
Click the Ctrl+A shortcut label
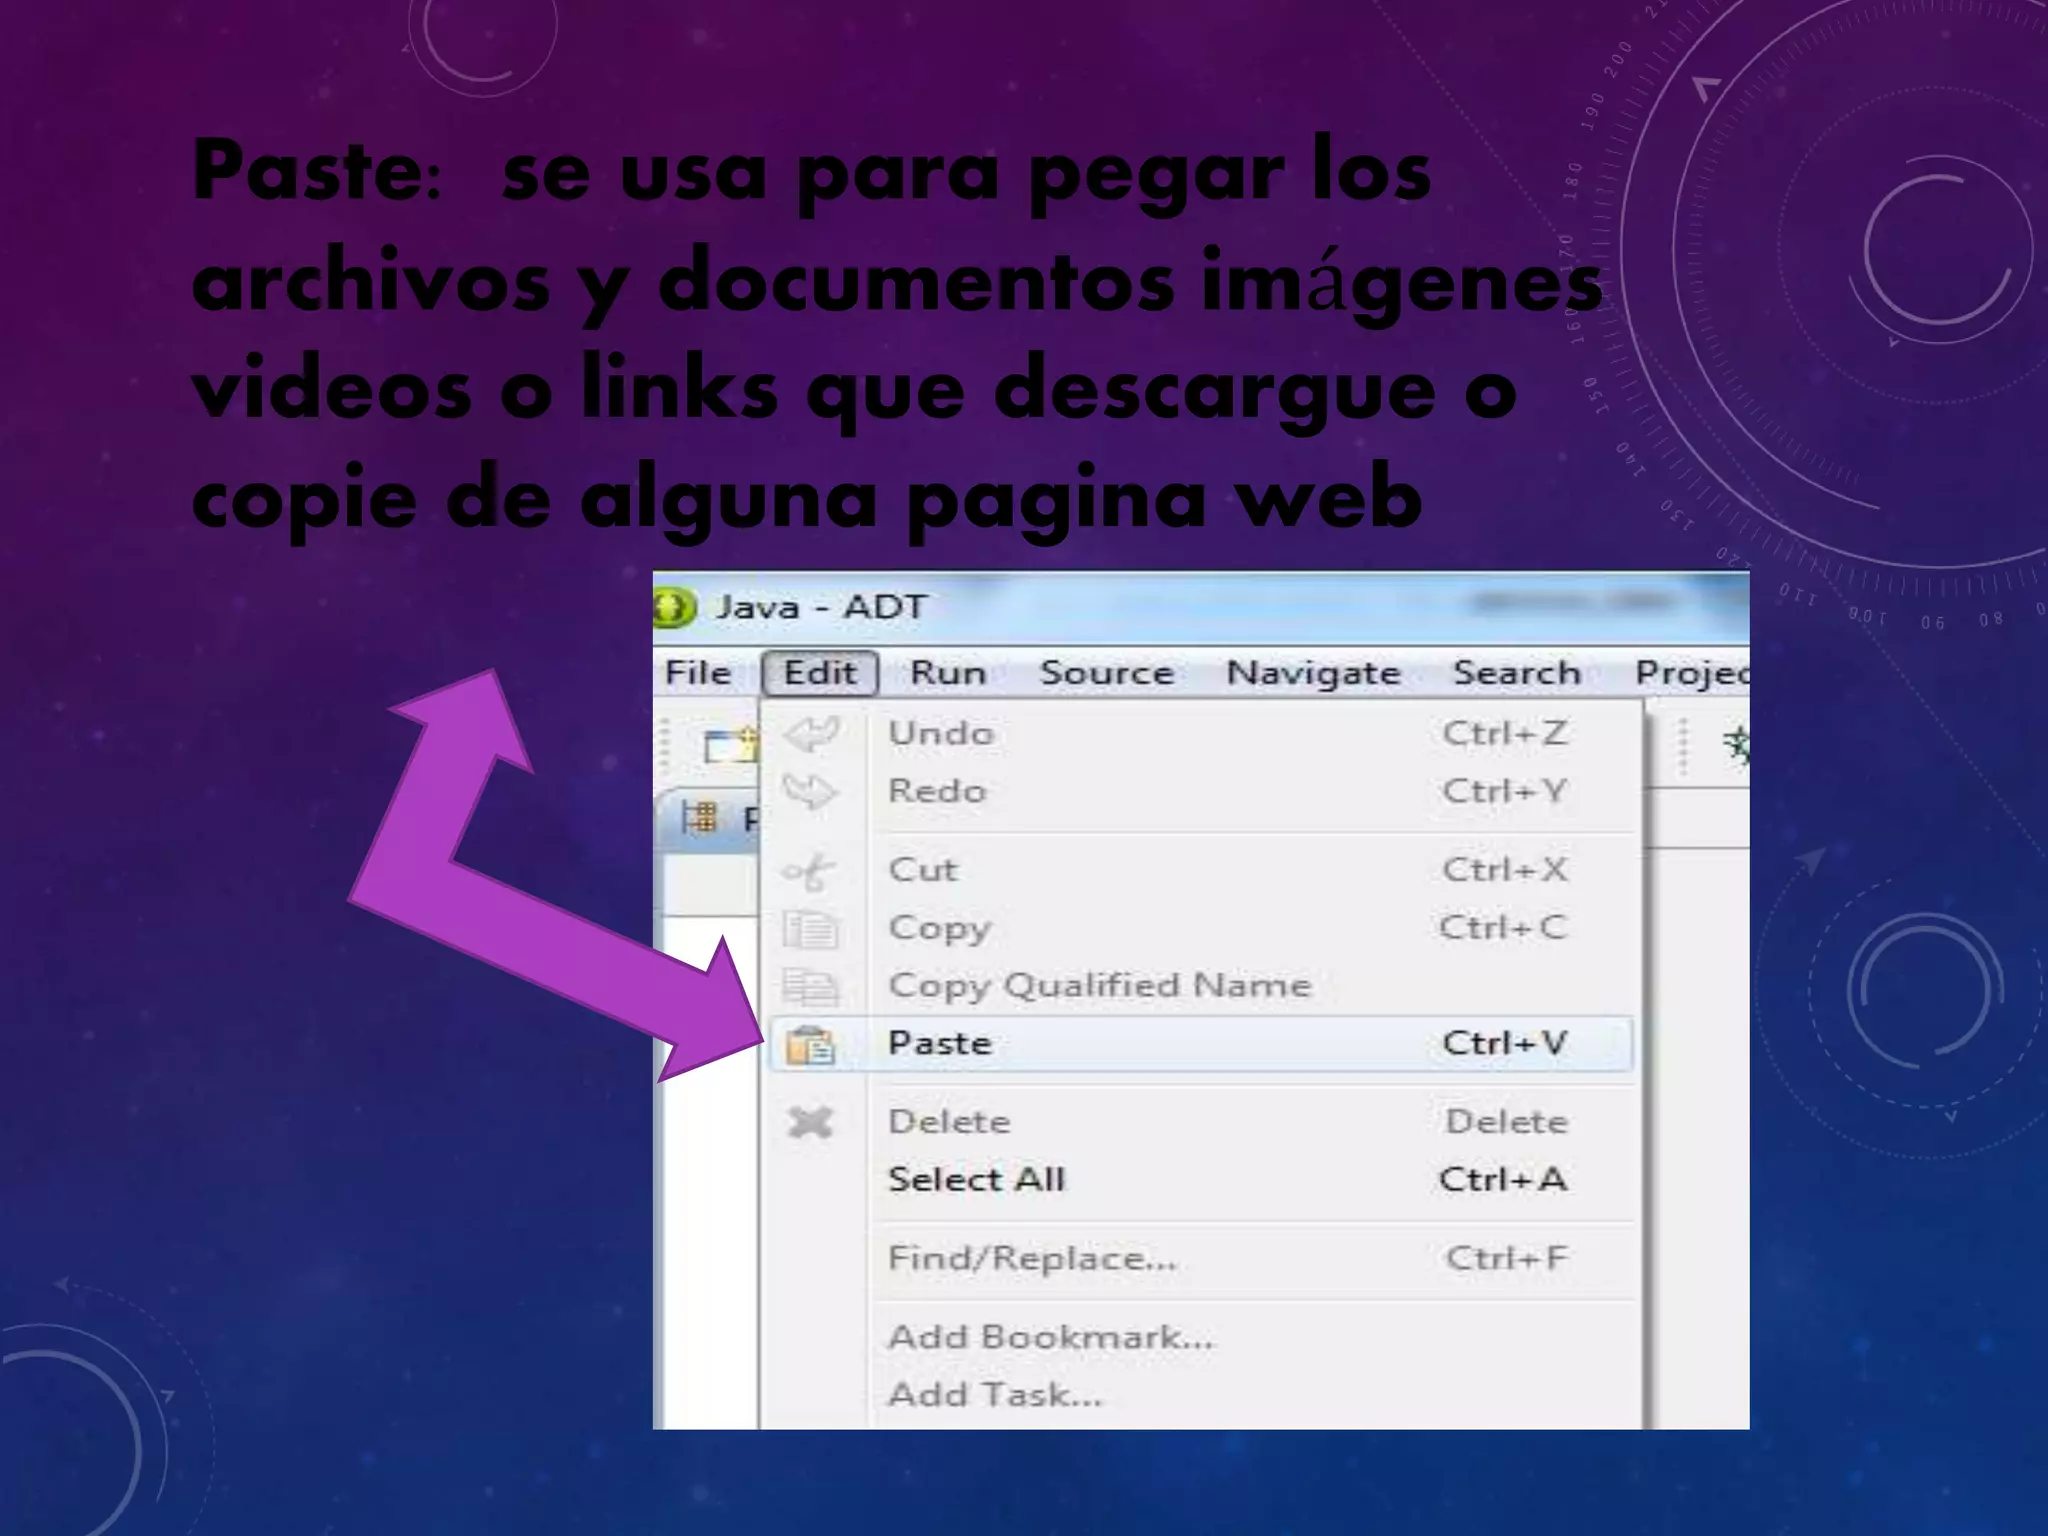coord(1502,1179)
